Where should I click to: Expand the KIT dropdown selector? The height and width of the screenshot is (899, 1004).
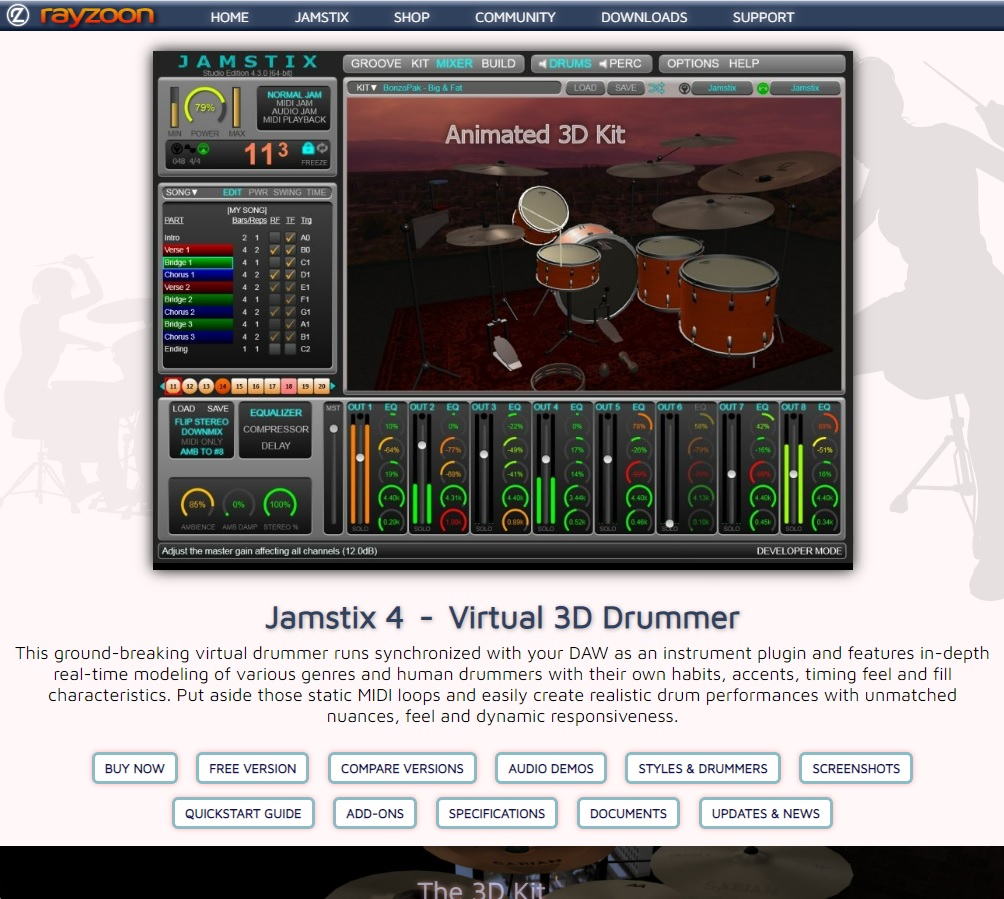[x=367, y=88]
